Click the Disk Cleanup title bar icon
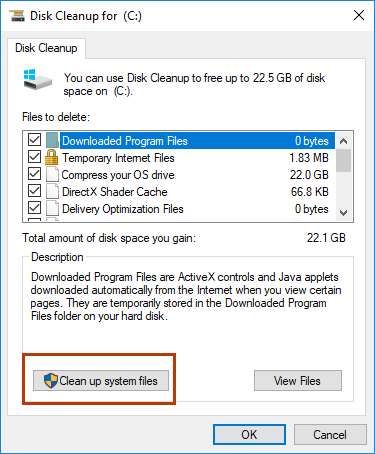 point(17,16)
